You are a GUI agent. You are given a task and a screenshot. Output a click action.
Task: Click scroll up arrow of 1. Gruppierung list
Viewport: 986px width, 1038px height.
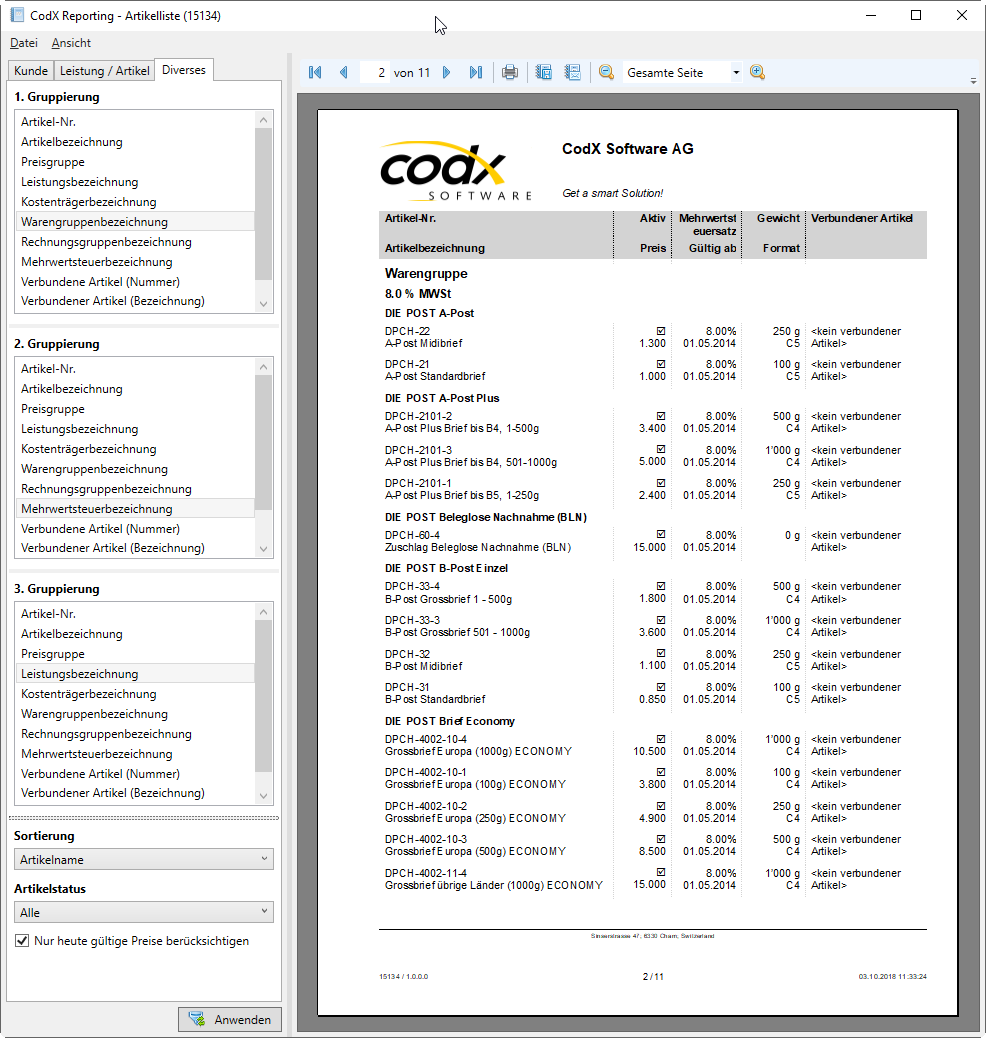pyautogui.click(x=264, y=120)
